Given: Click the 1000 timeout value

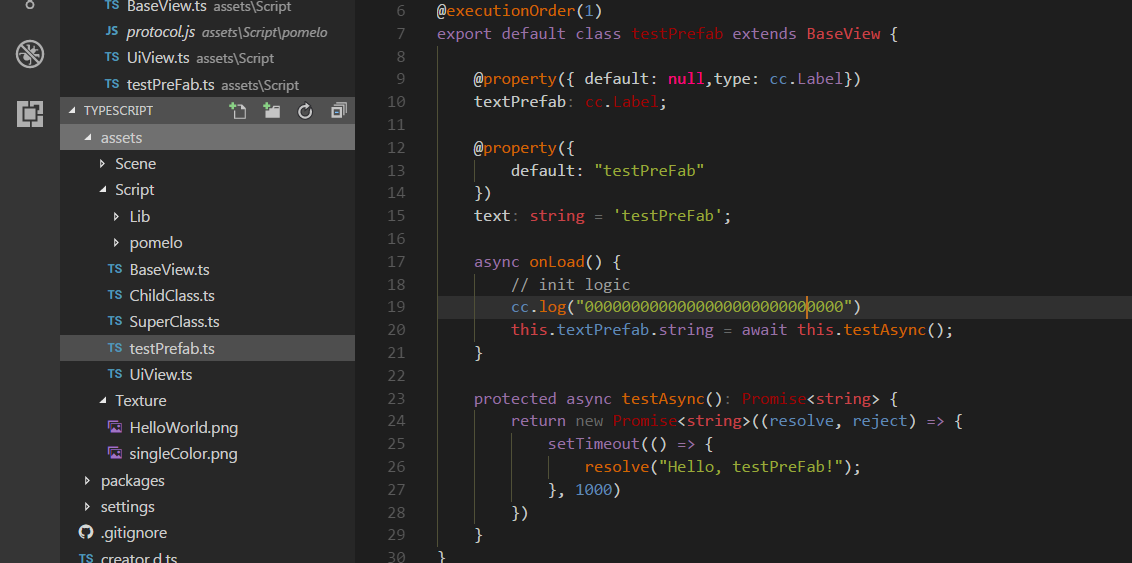Looking at the screenshot, I should coord(593,490).
